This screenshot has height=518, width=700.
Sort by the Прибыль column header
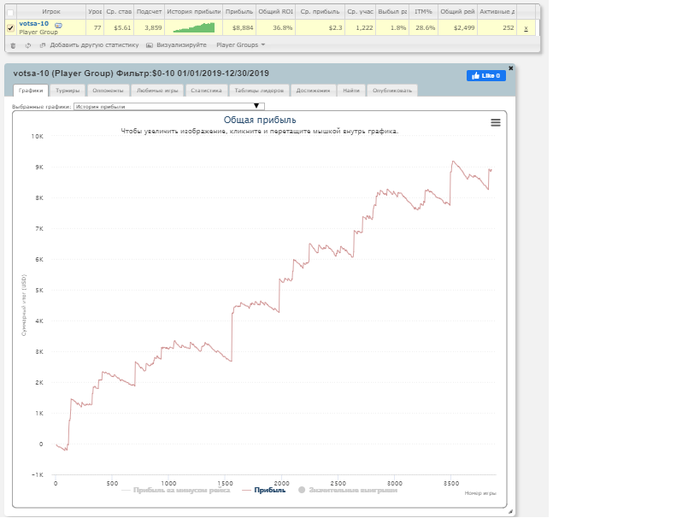[239, 12]
